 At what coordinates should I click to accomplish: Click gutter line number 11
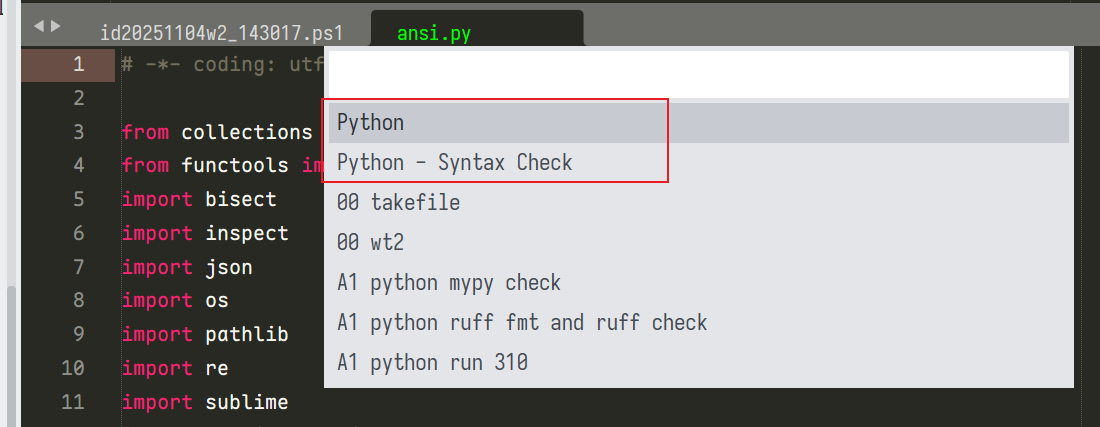(73, 402)
